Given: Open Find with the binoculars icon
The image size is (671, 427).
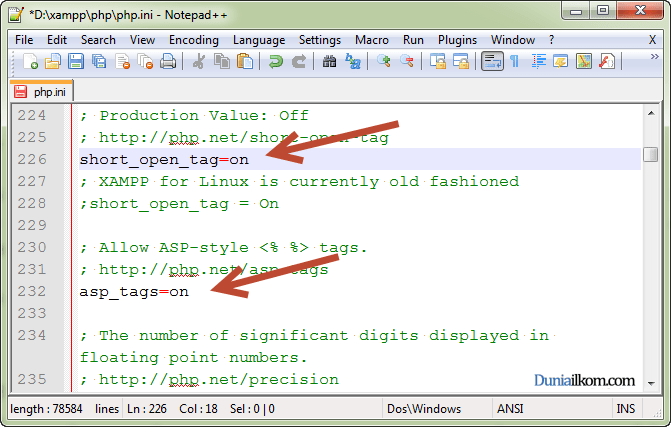Looking at the screenshot, I should (x=330, y=62).
